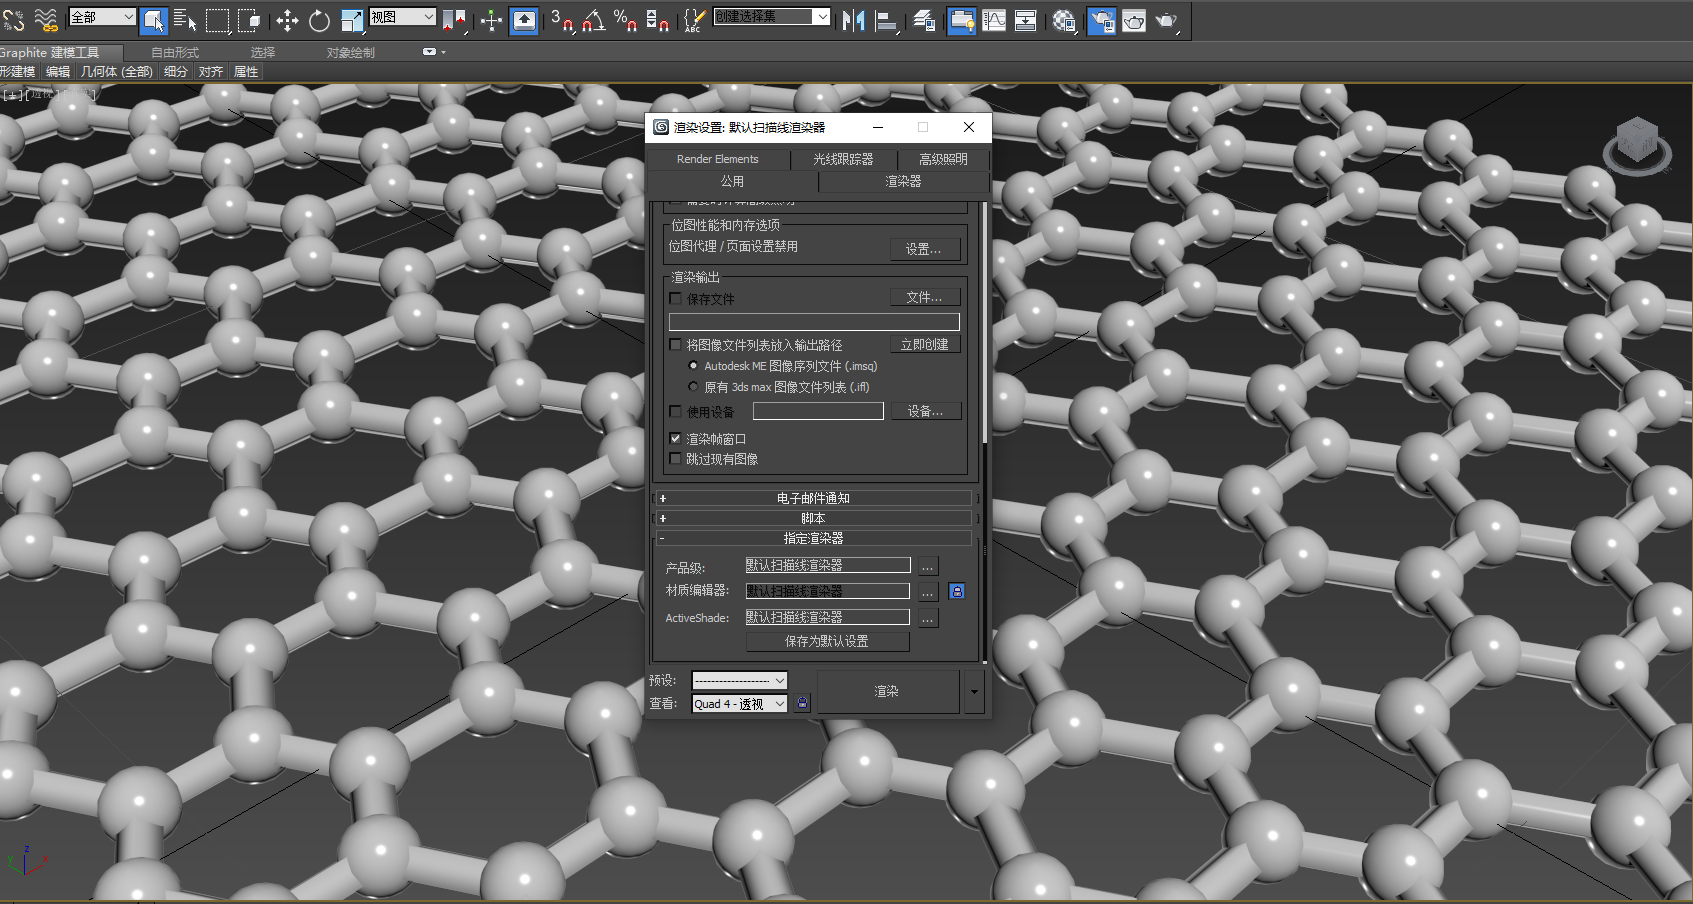Toggle the Spinner Snap icon

(658, 20)
